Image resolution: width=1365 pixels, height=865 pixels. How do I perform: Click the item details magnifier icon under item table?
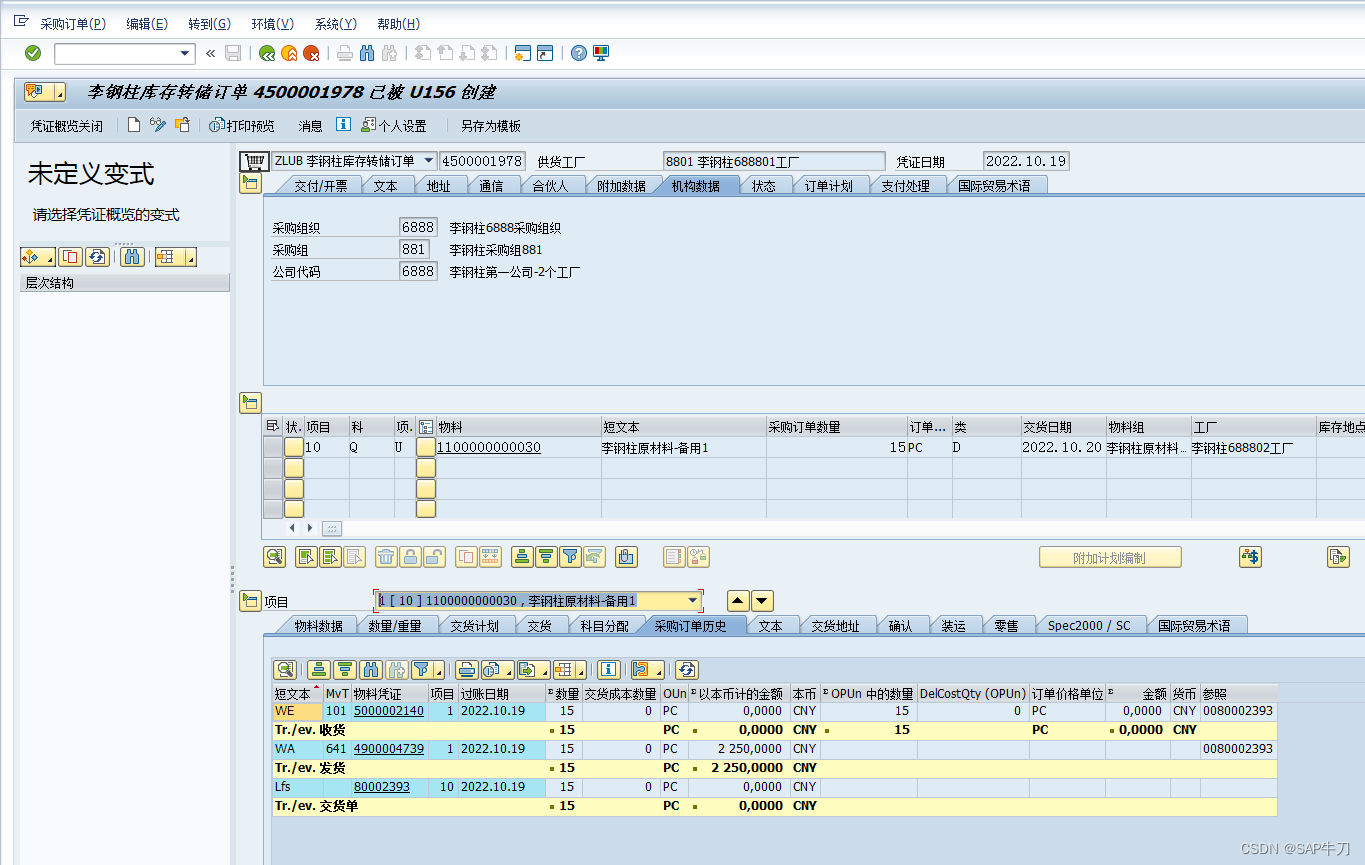[x=274, y=557]
